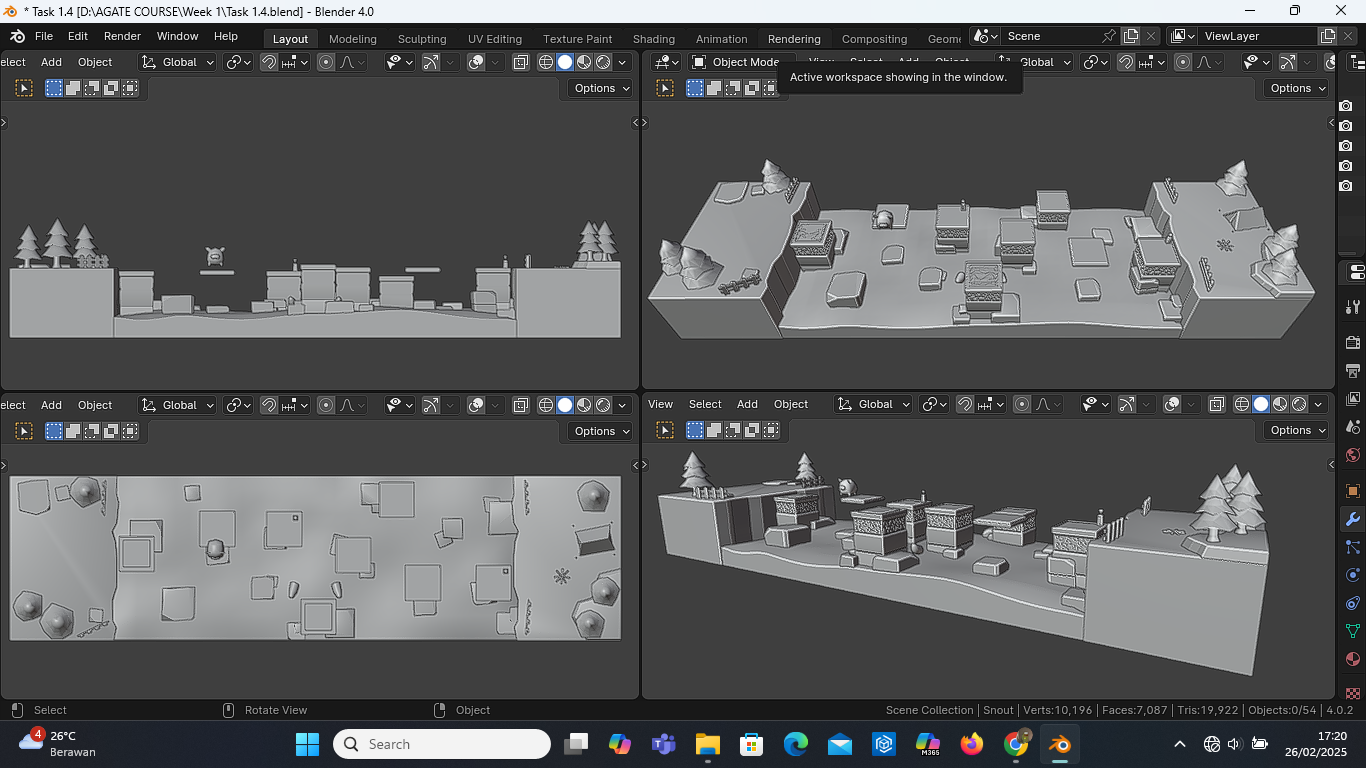
Task: Open the Object Mode dropdown
Action: (736, 62)
